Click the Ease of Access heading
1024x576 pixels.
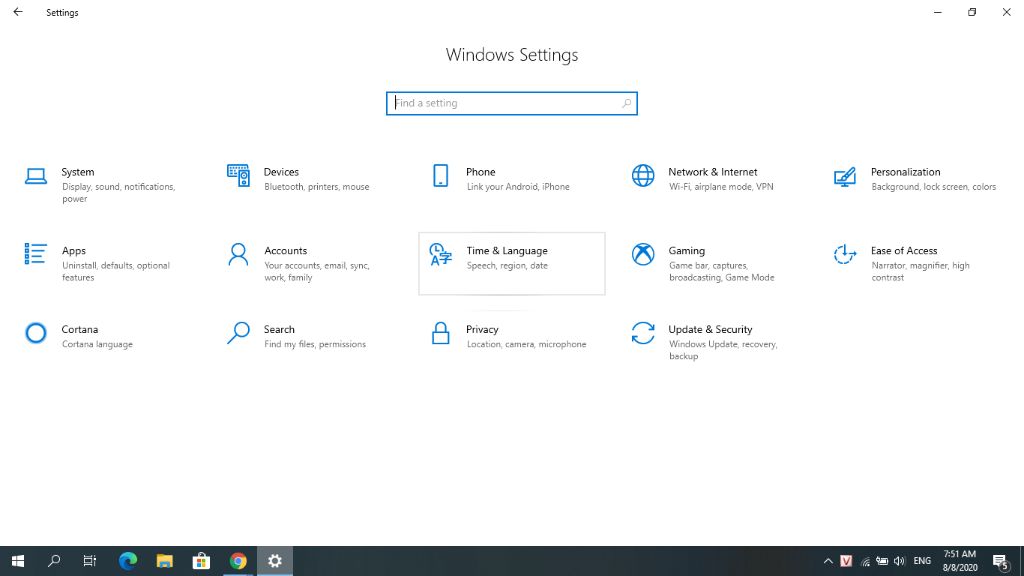904,251
